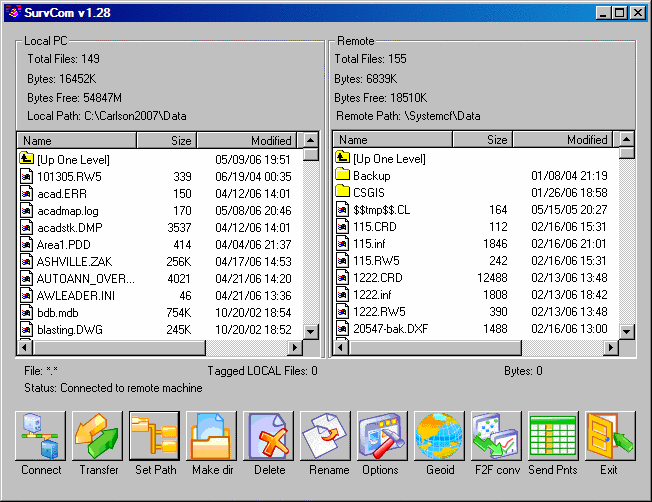Image resolution: width=652 pixels, height=502 pixels.
Task: Click the F2F conv icon
Action: coord(496,435)
